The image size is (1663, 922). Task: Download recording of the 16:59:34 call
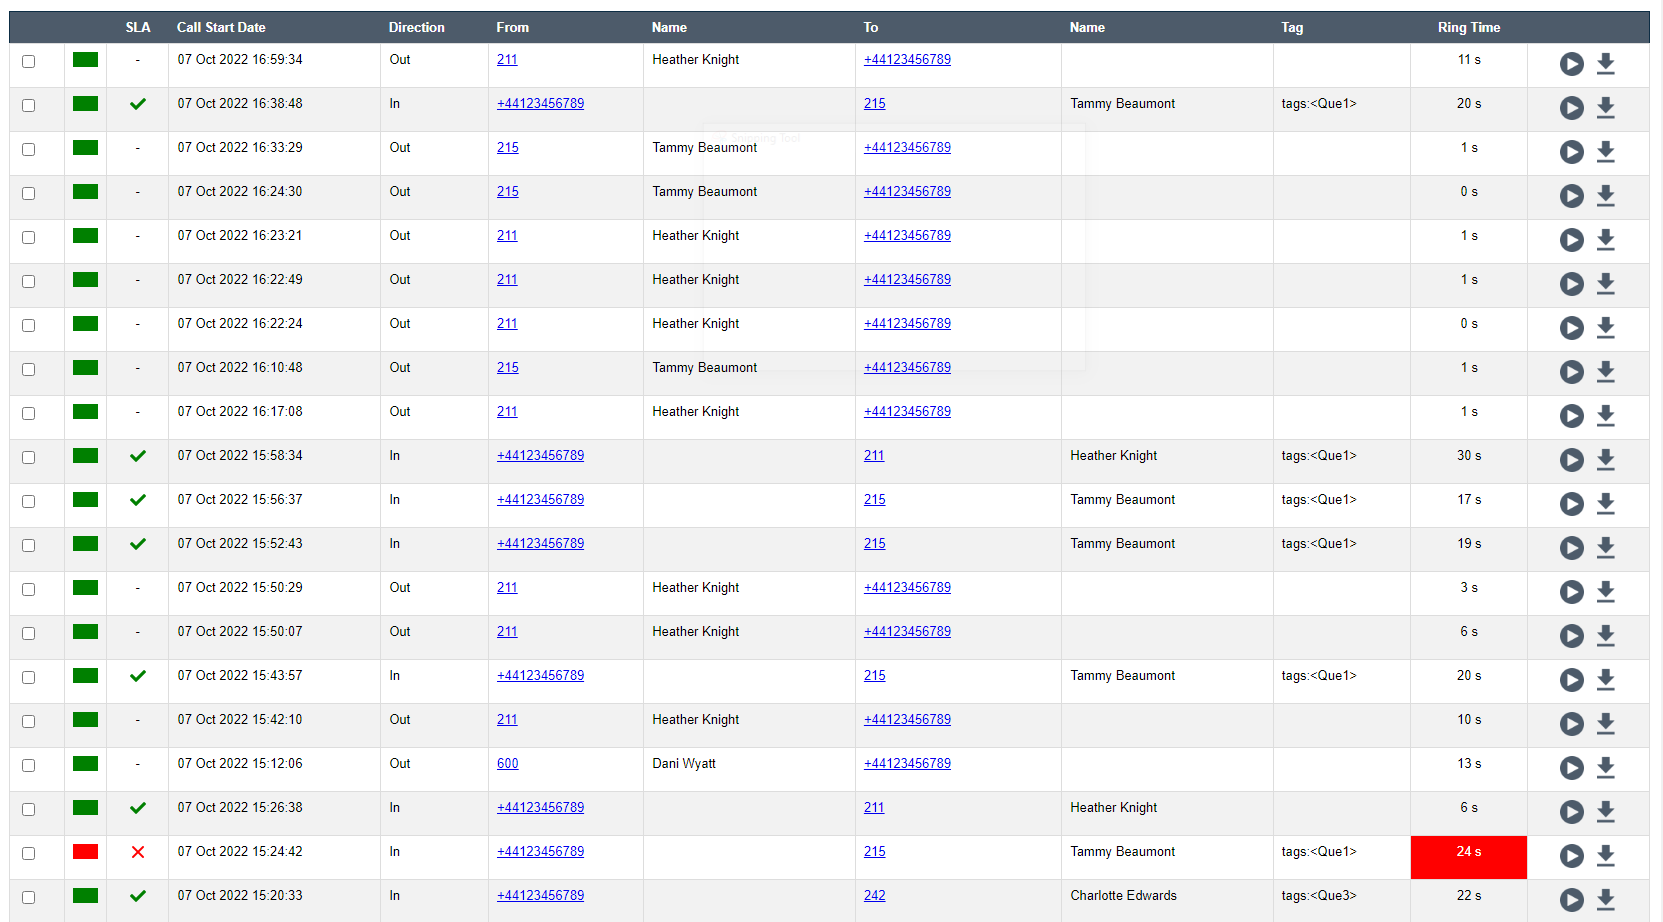click(1605, 64)
